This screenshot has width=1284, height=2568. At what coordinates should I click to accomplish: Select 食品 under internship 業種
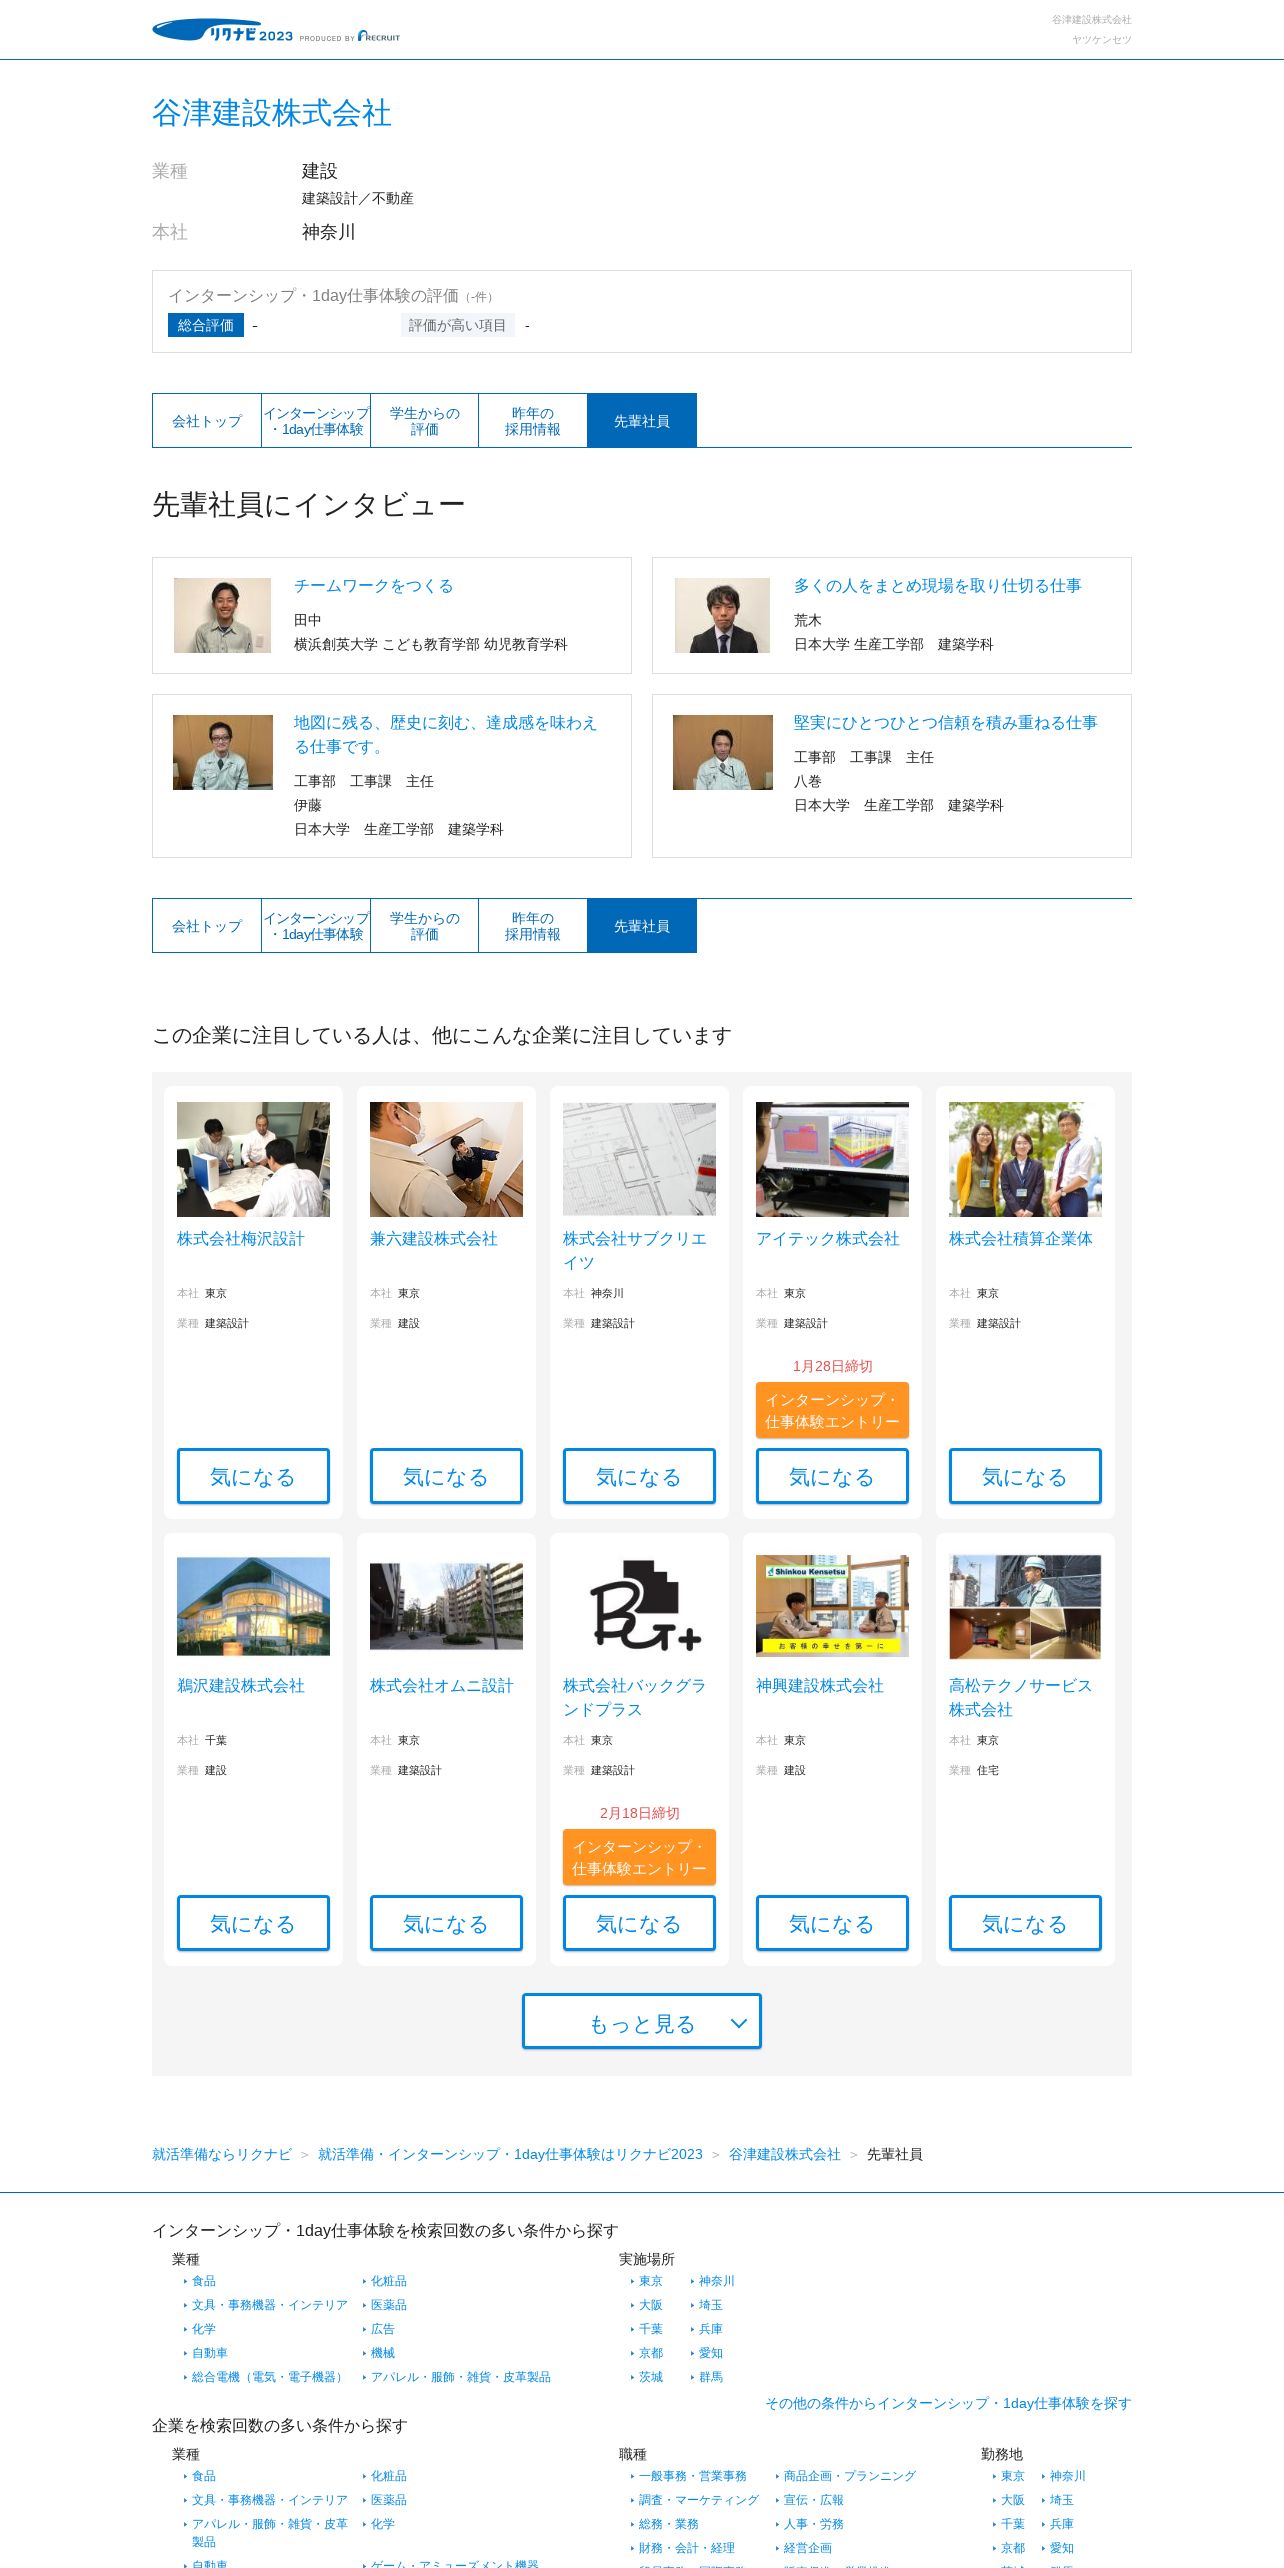click(x=204, y=2281)
